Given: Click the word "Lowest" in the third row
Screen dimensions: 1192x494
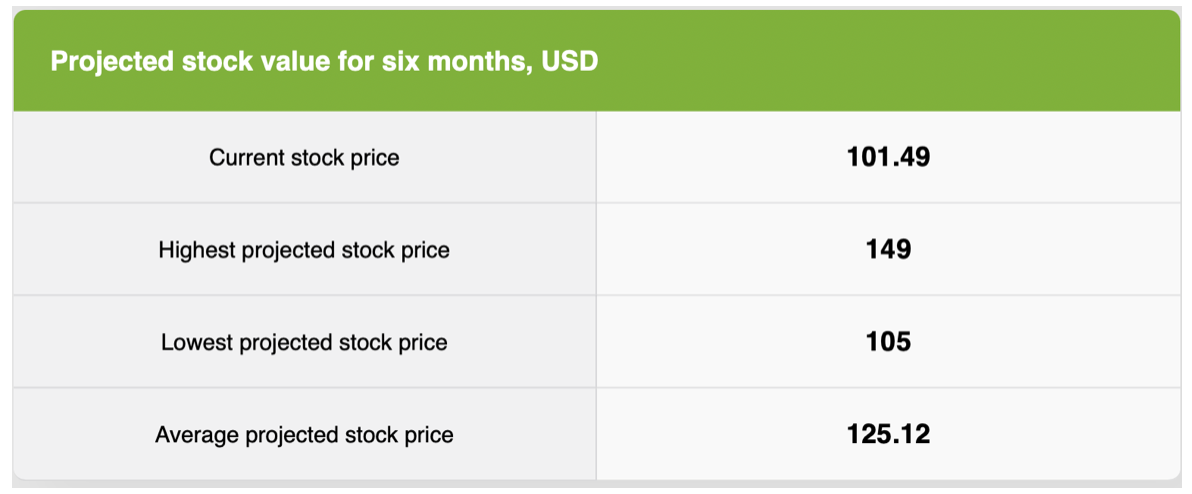Looking at the screenshot, I should 196,343.
